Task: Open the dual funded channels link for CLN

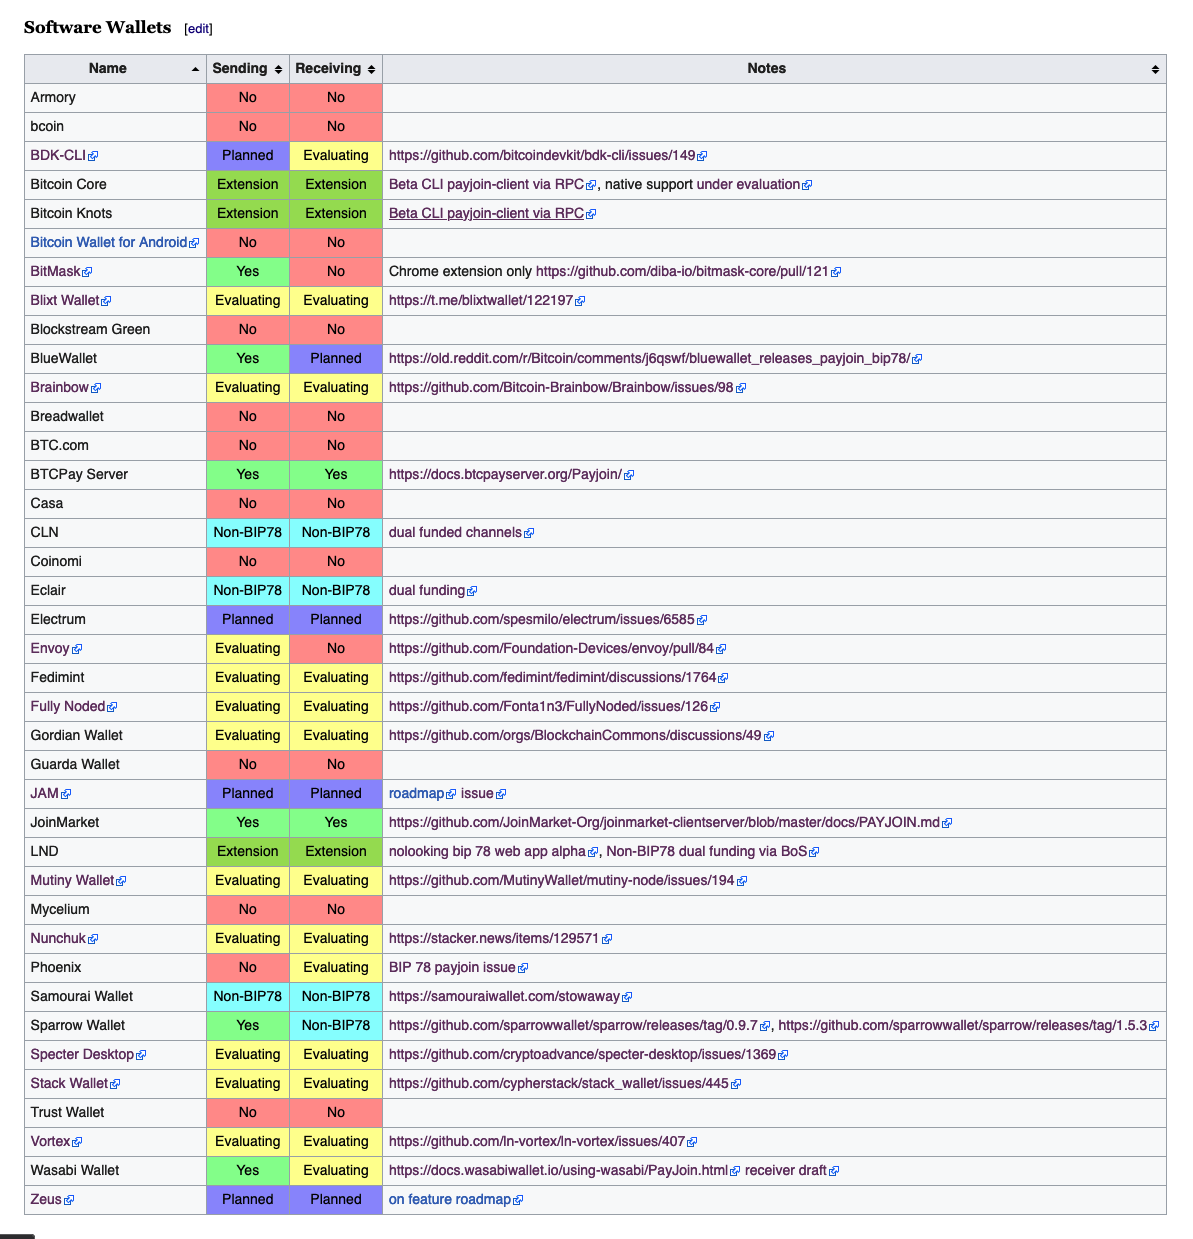Action: (455, 532)
